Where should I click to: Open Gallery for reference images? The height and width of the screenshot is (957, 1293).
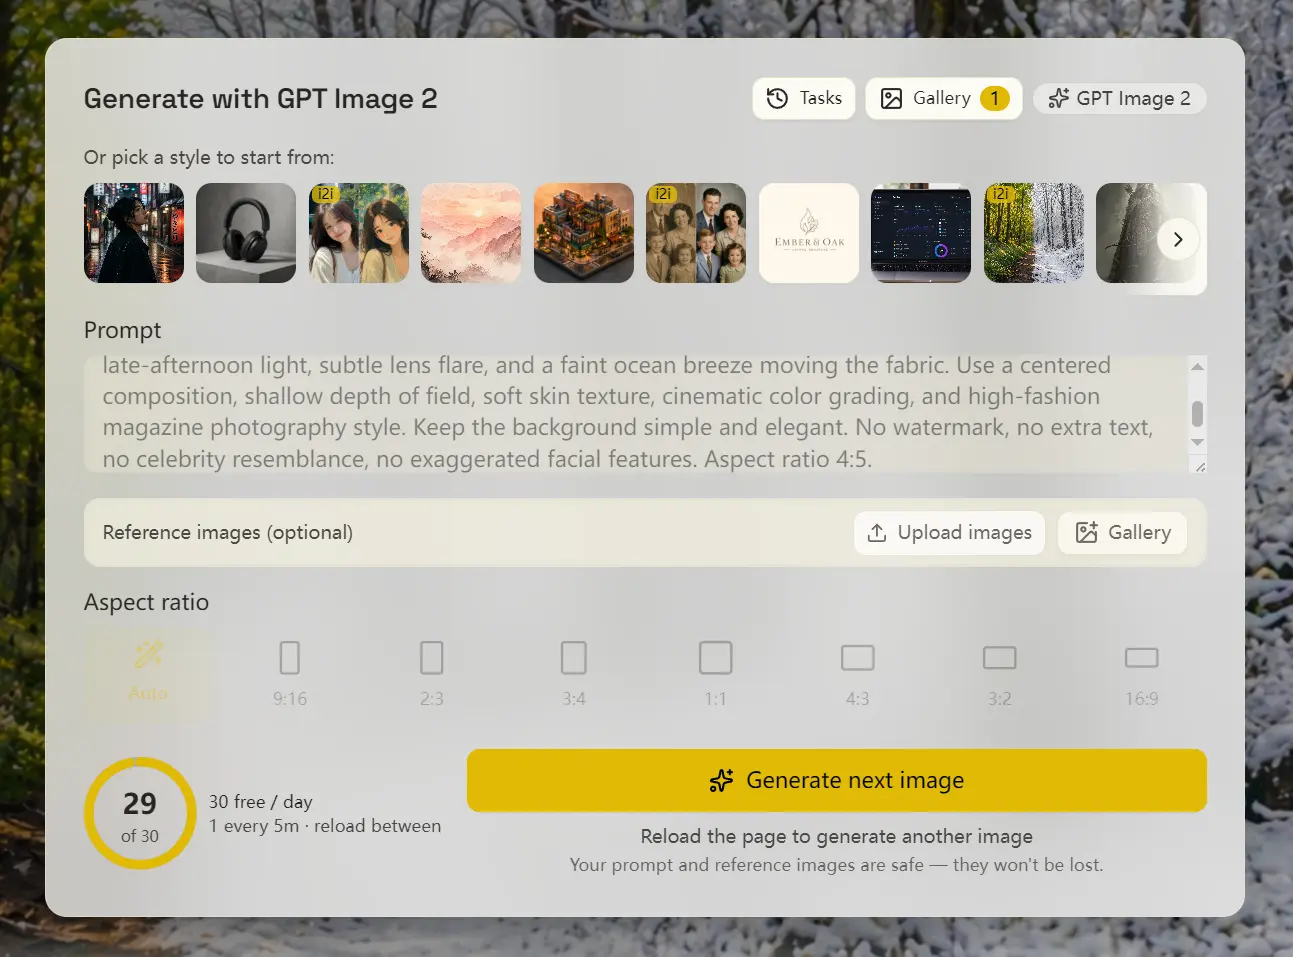click(1122, 533)
